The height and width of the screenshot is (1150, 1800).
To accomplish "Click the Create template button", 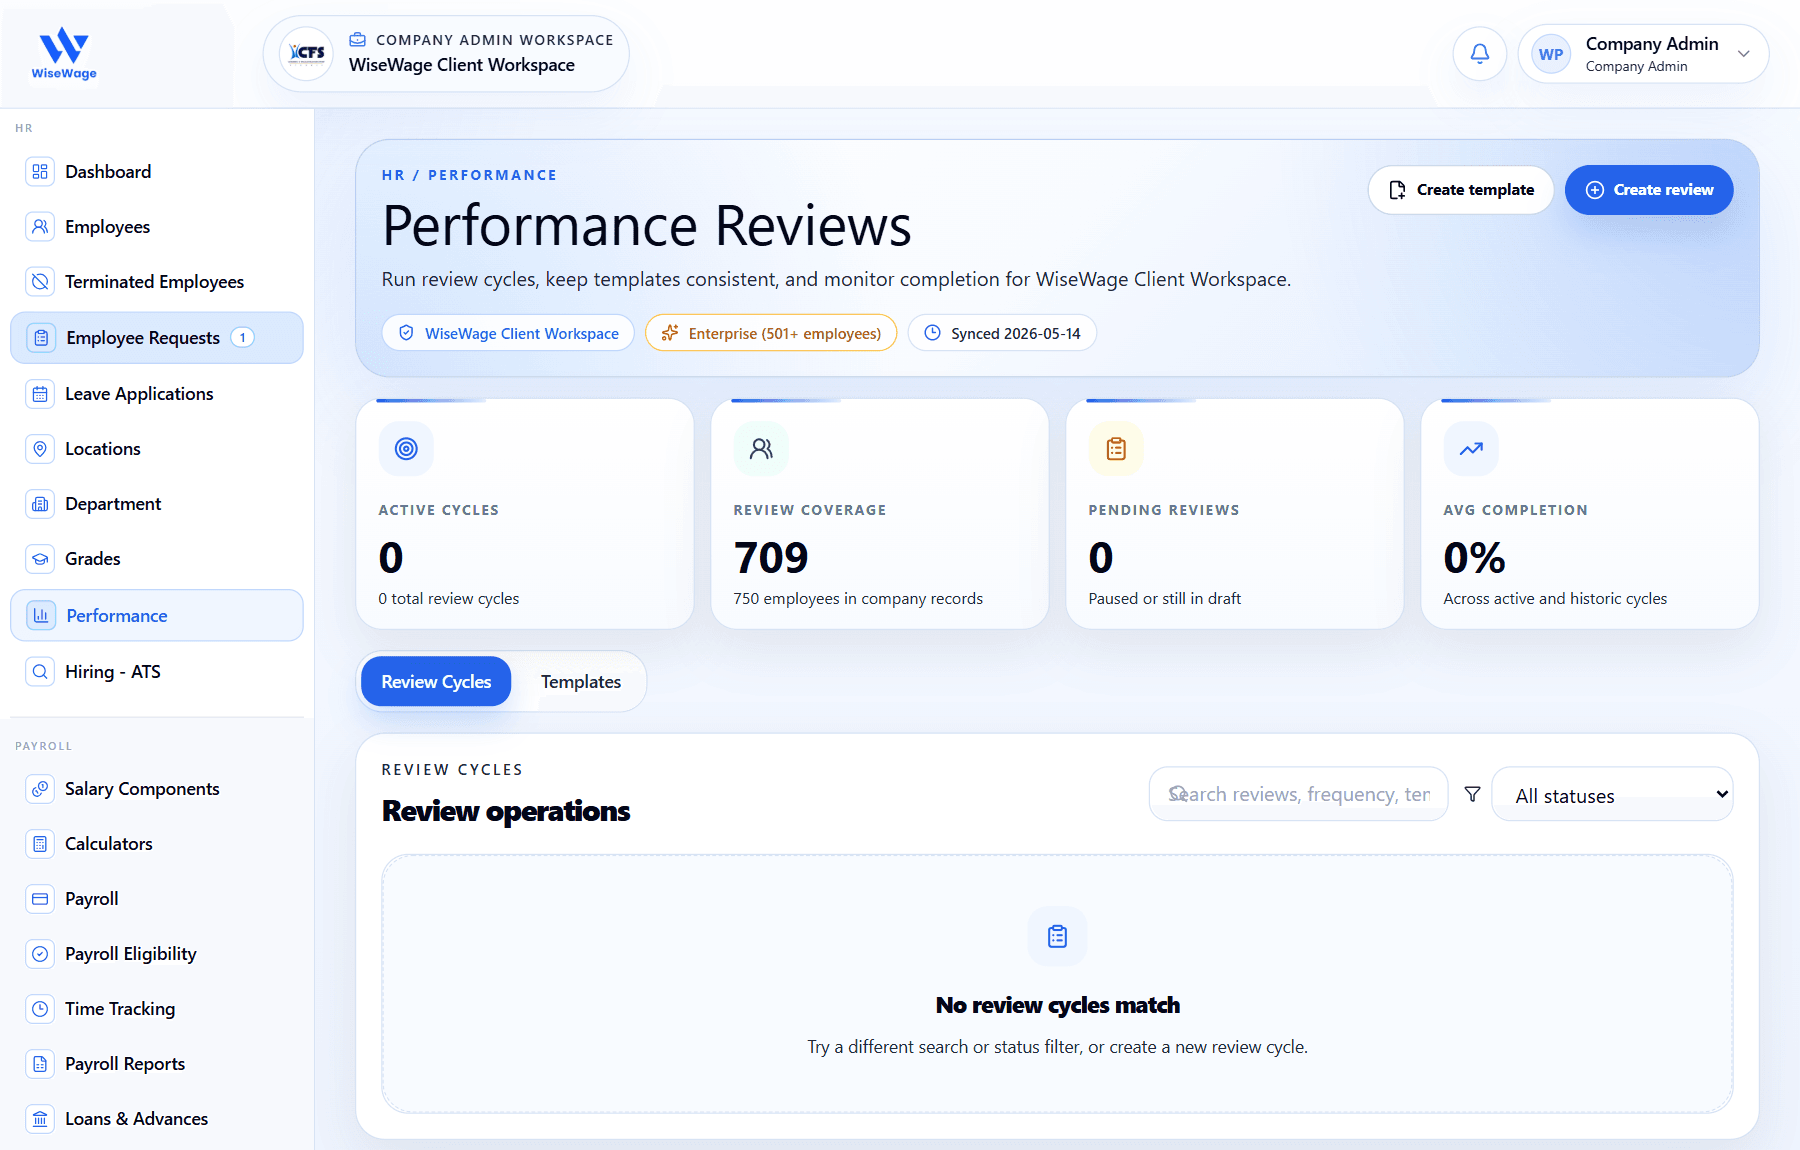I will [x=1461, y=190].
